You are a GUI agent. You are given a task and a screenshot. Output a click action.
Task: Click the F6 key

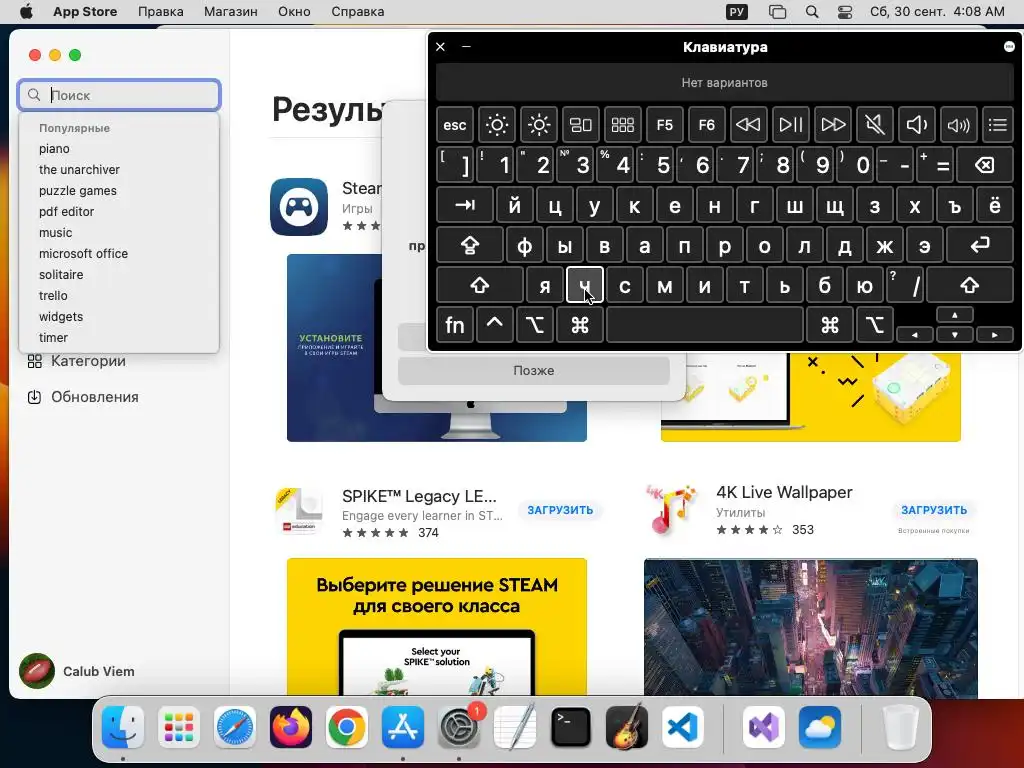click(707, 125)
